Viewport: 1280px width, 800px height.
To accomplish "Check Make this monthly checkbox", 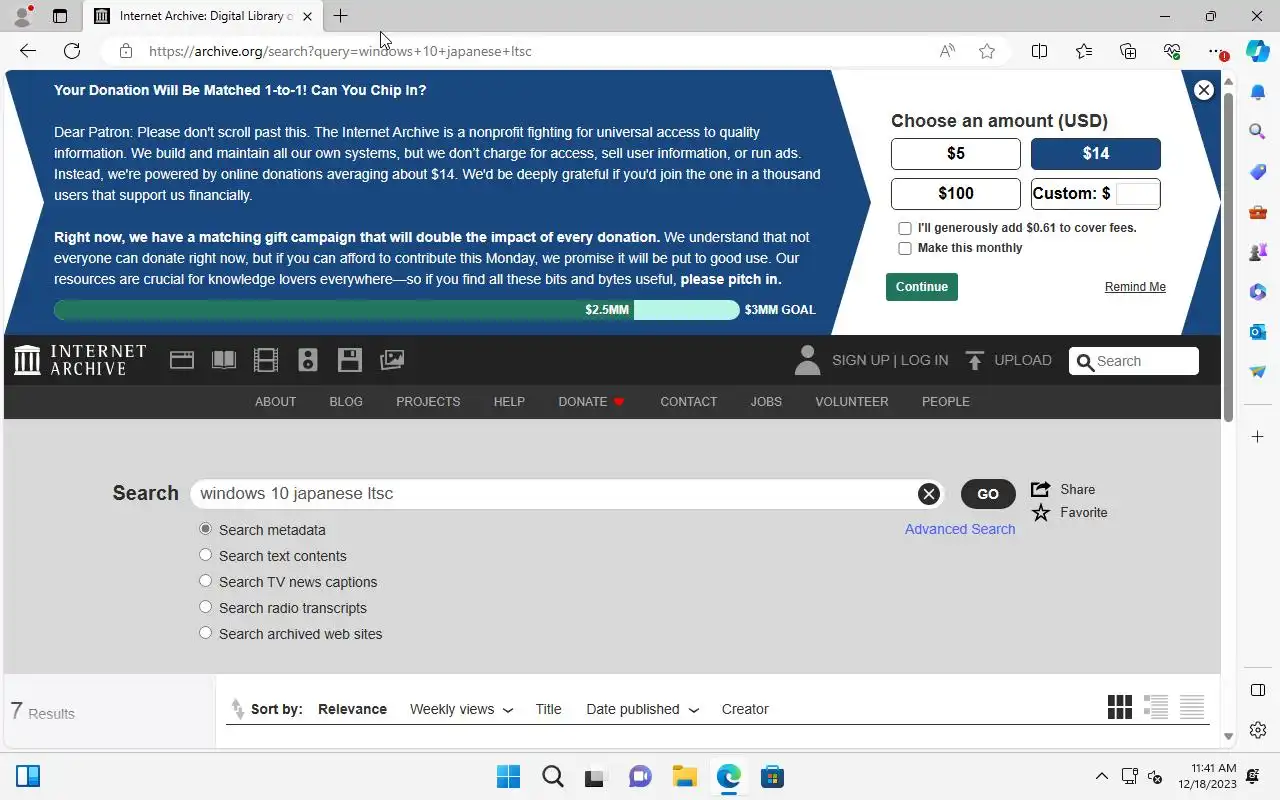I will (905, 248).
